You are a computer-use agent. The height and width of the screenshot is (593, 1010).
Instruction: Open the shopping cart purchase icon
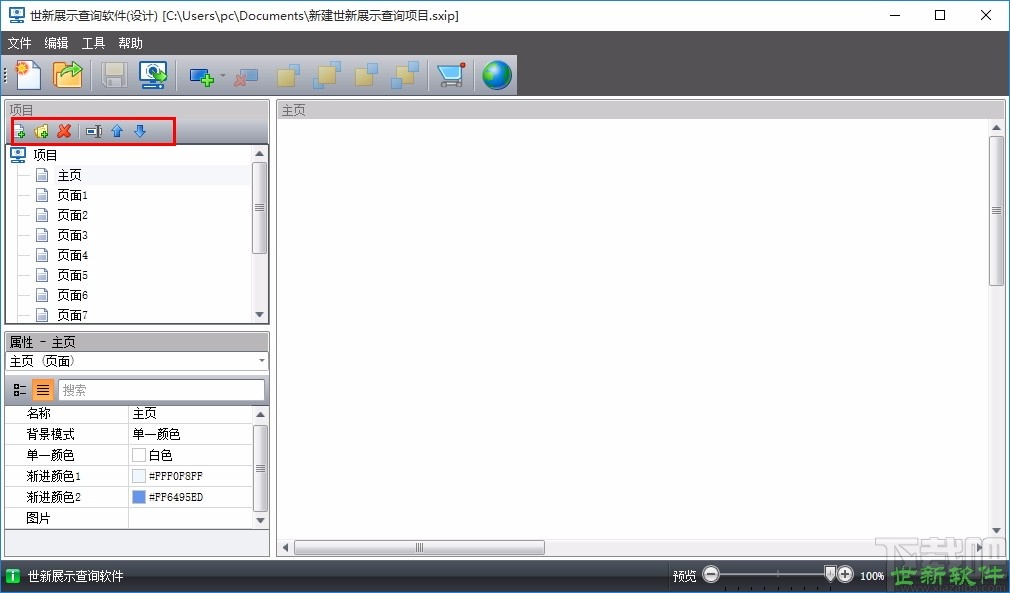[451, 75]
